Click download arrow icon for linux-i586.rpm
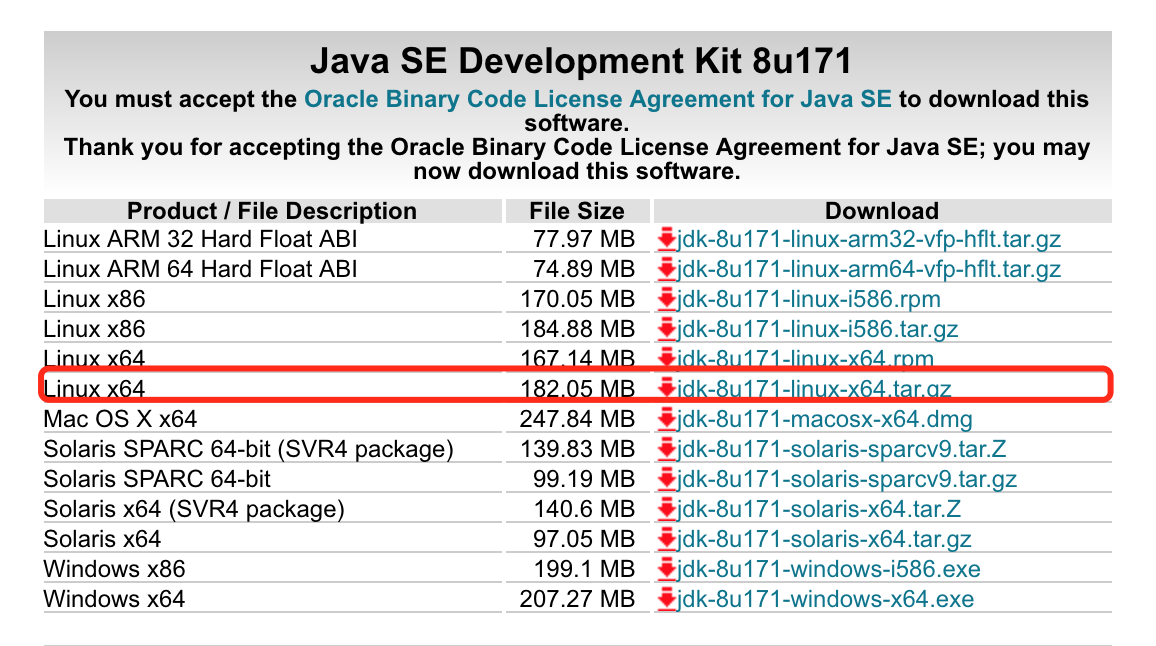Image resolution: width=1156 pixels, height=646 pixels. pos(666,299)
